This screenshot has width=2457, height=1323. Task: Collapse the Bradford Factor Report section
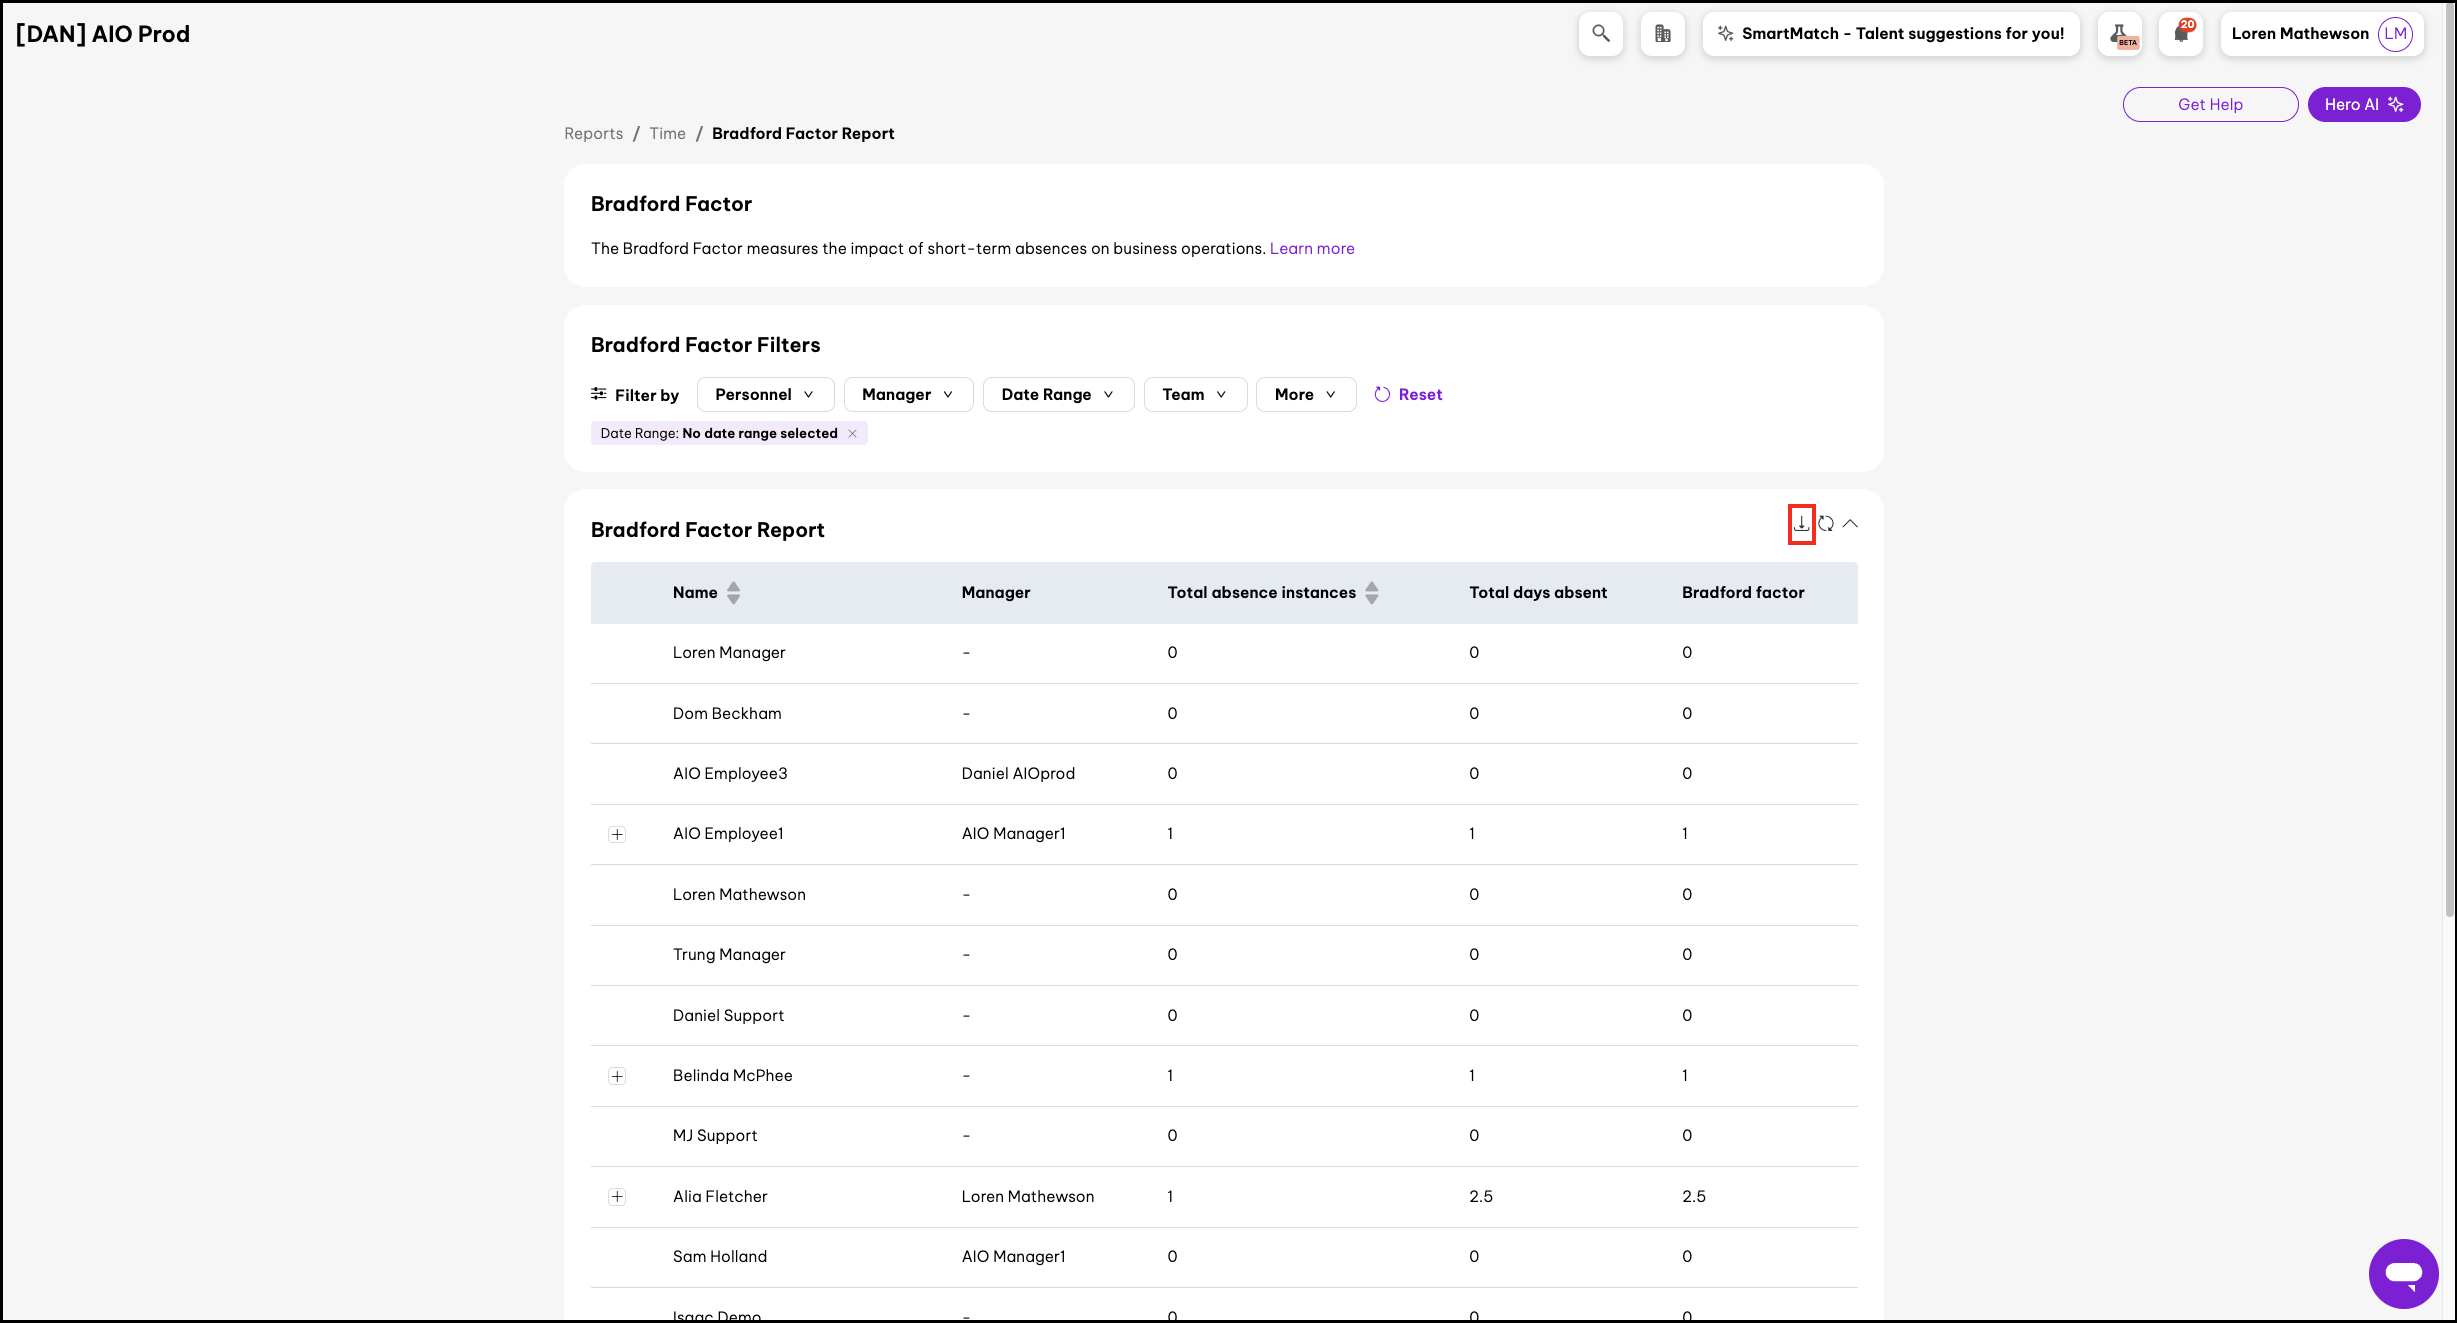tap(1850, 524)
